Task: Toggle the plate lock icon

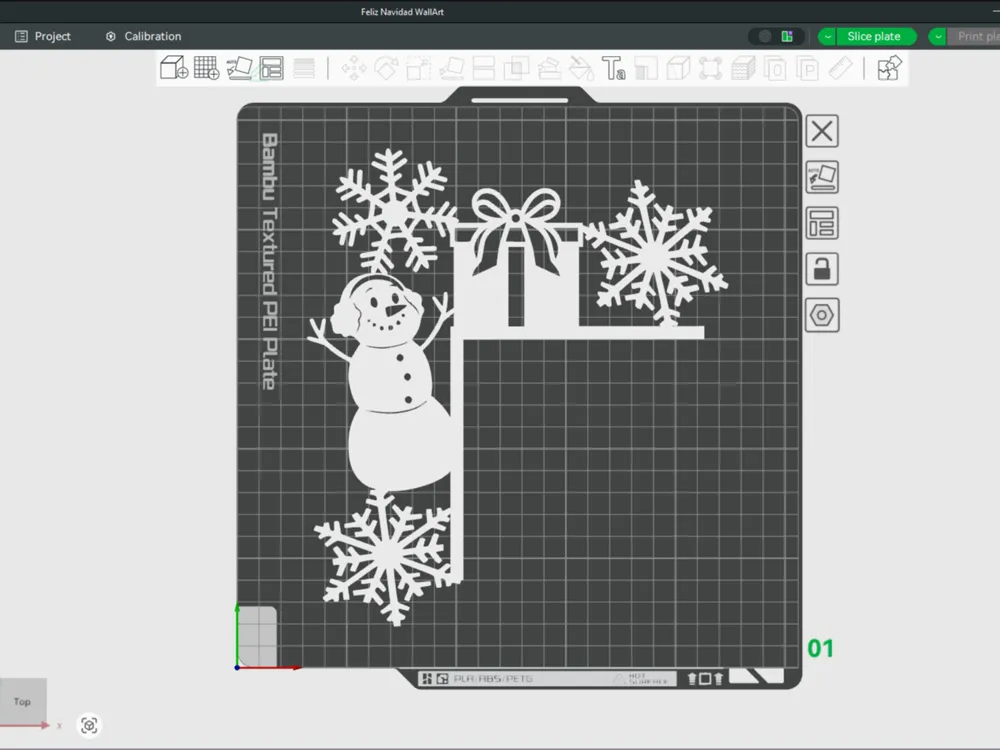Action: 822,269
